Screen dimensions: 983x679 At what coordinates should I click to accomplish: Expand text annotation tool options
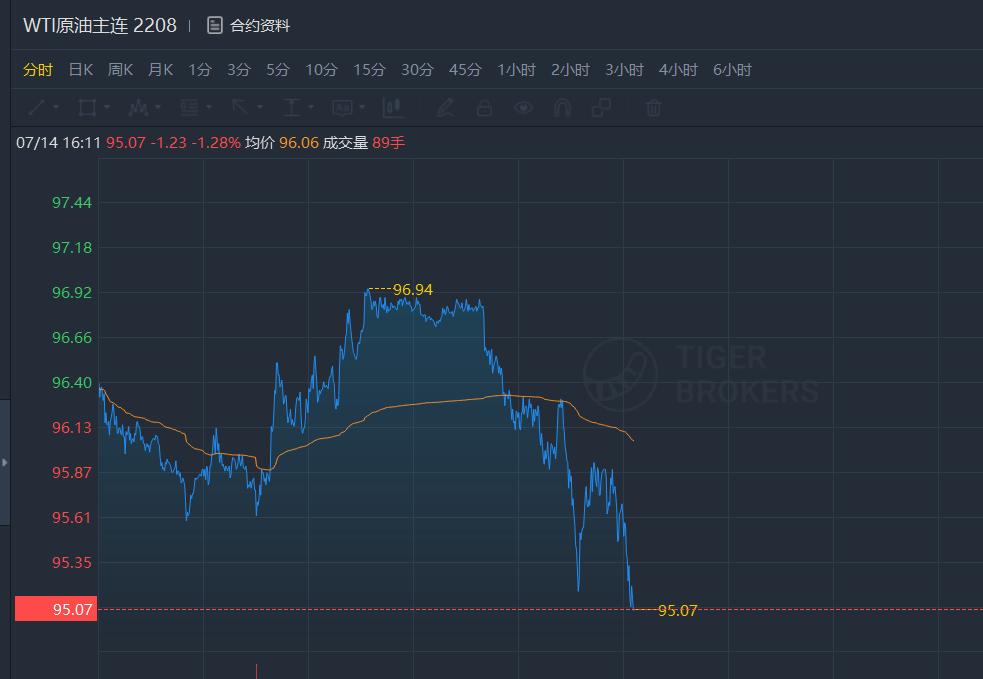(362, 107)
